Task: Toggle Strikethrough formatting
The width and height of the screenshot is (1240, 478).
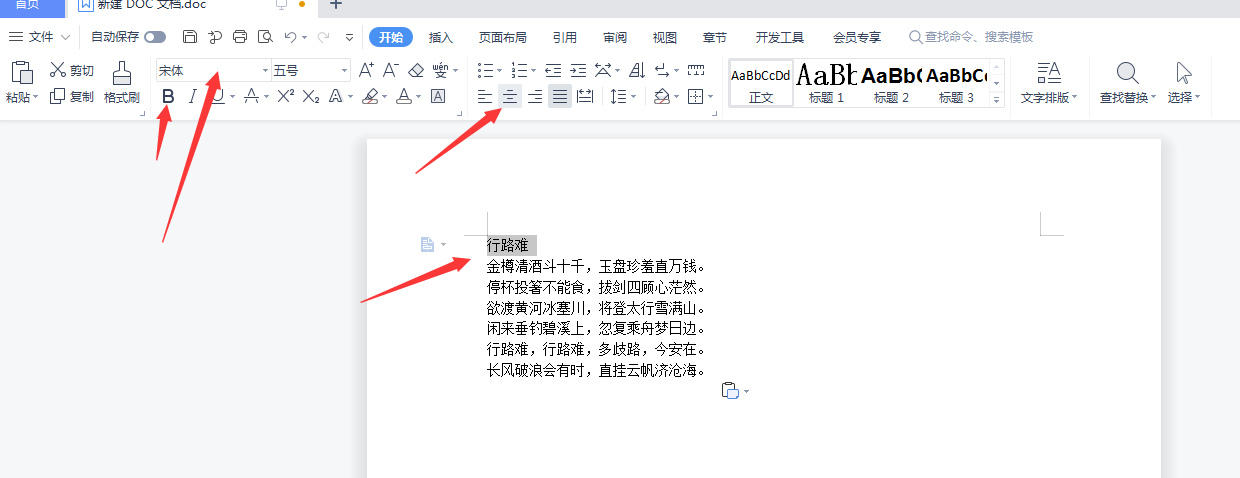Action: coord(251,97)
